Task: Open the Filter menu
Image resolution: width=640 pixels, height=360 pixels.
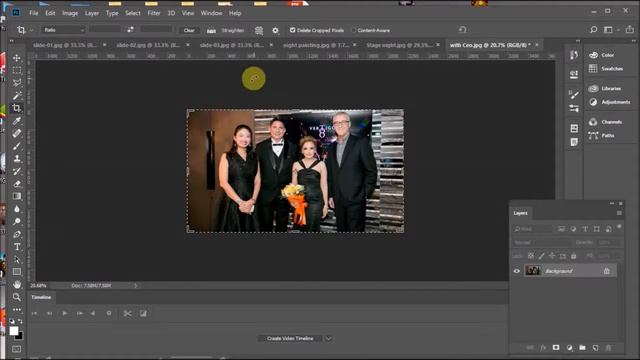Action: pos(153,13)
